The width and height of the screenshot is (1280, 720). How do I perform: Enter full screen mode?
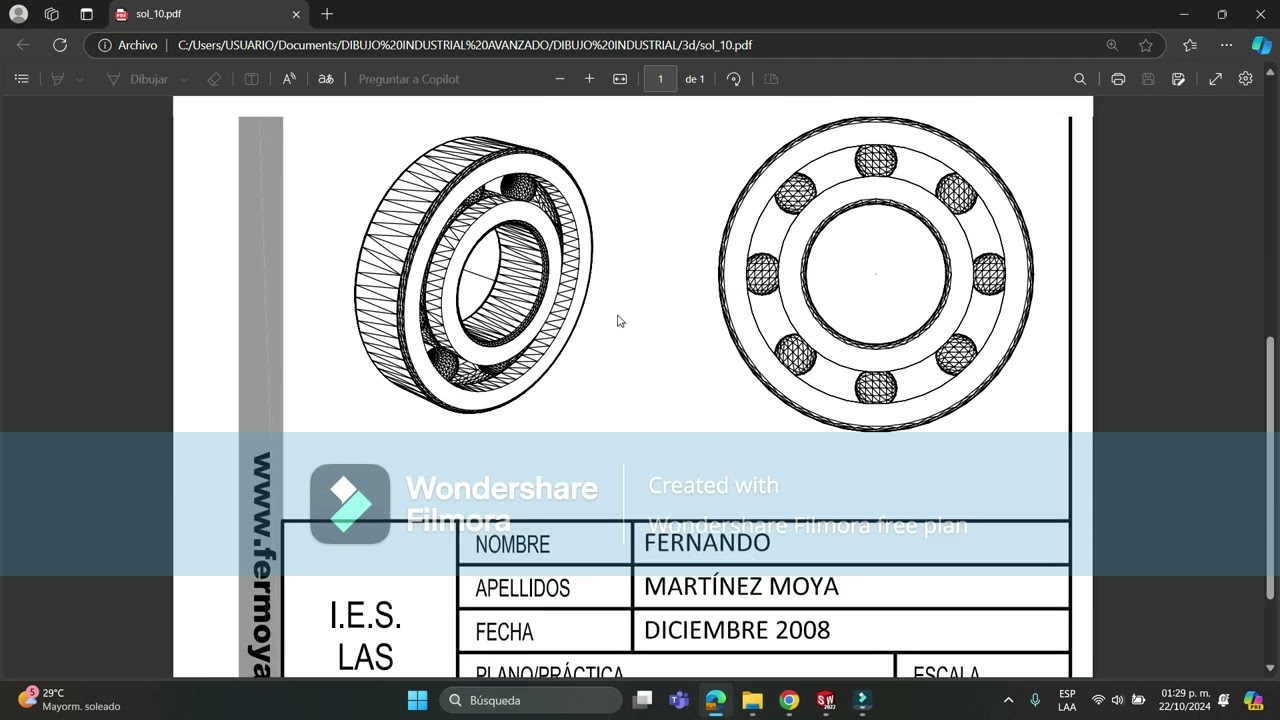pyautogui.click(x=1216, y=79)
